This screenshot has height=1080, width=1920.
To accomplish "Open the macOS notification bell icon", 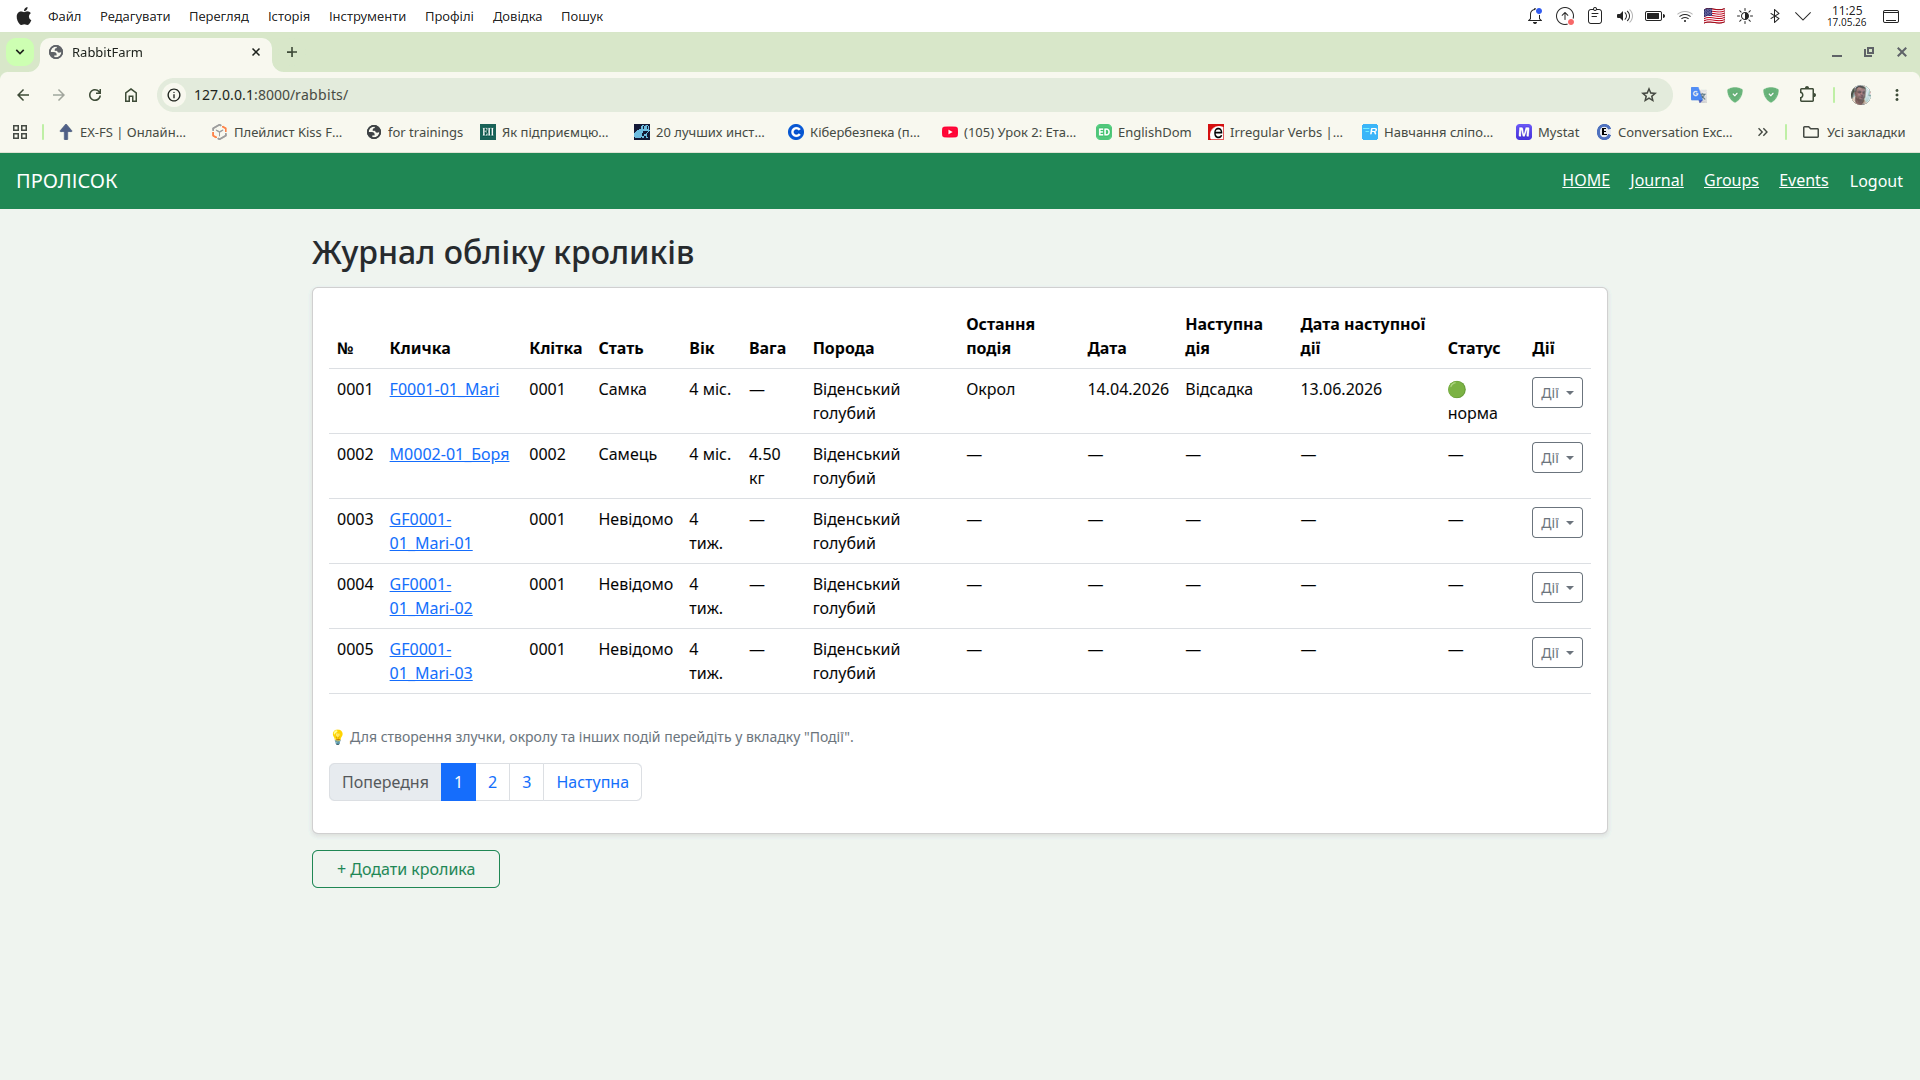I will (1535, 16).
